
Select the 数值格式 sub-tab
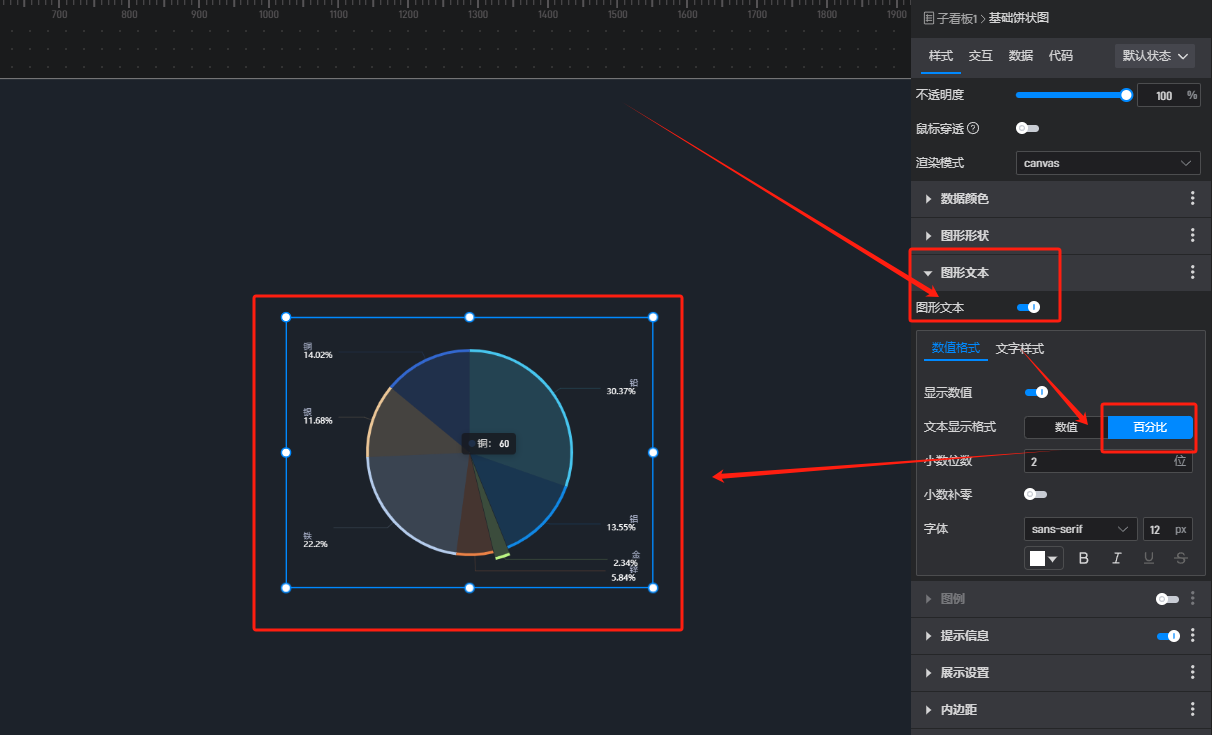click(956, 348)
